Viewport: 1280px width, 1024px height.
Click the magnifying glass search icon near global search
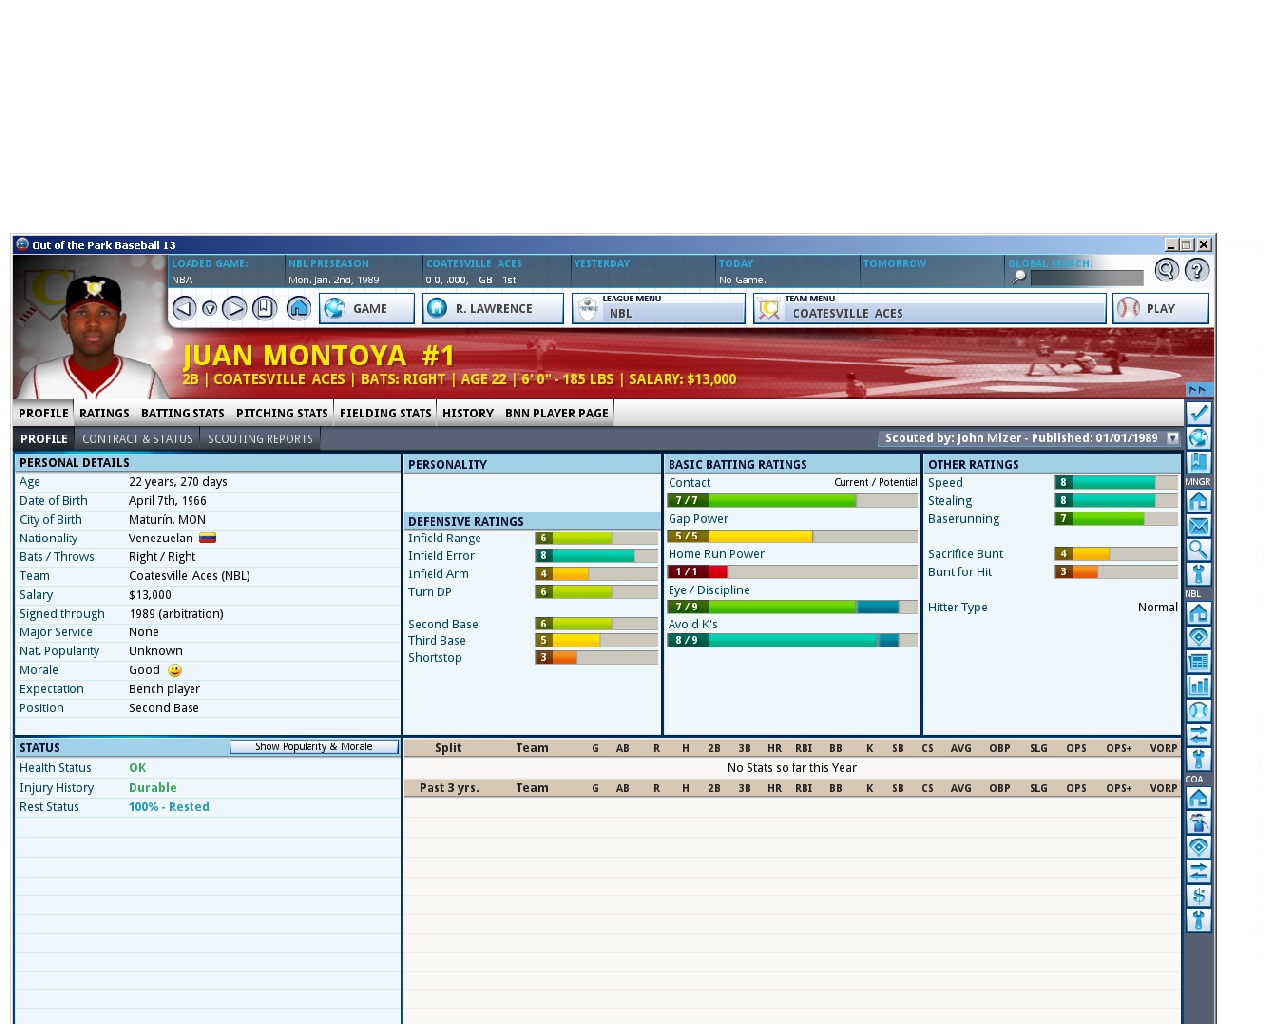[x=1165, y=270]
